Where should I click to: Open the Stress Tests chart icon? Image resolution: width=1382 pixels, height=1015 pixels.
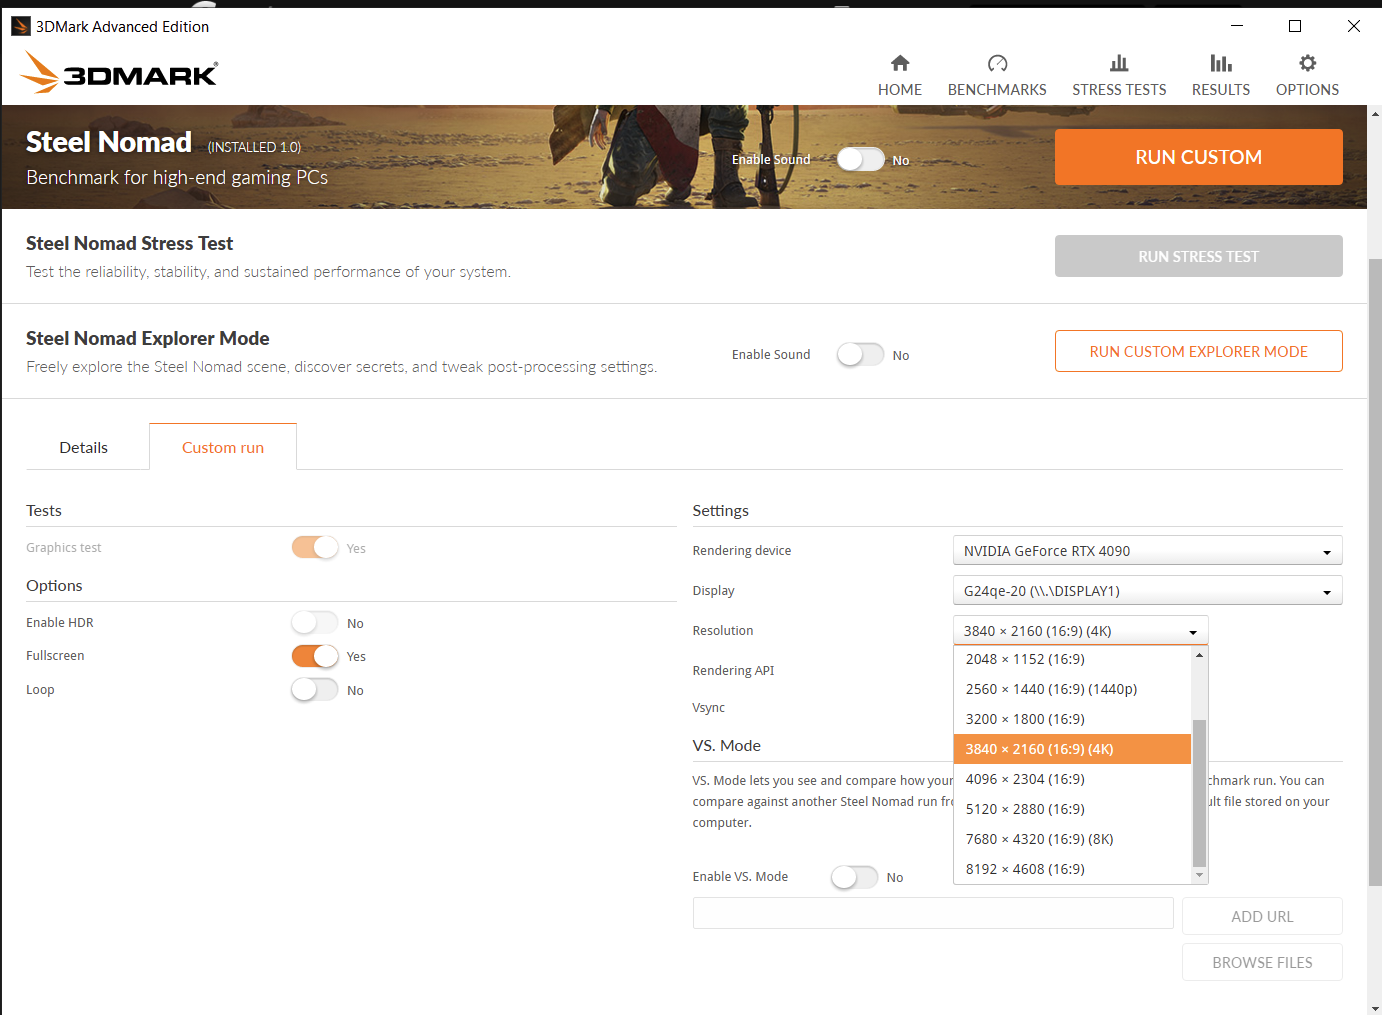pos(1119,63)
